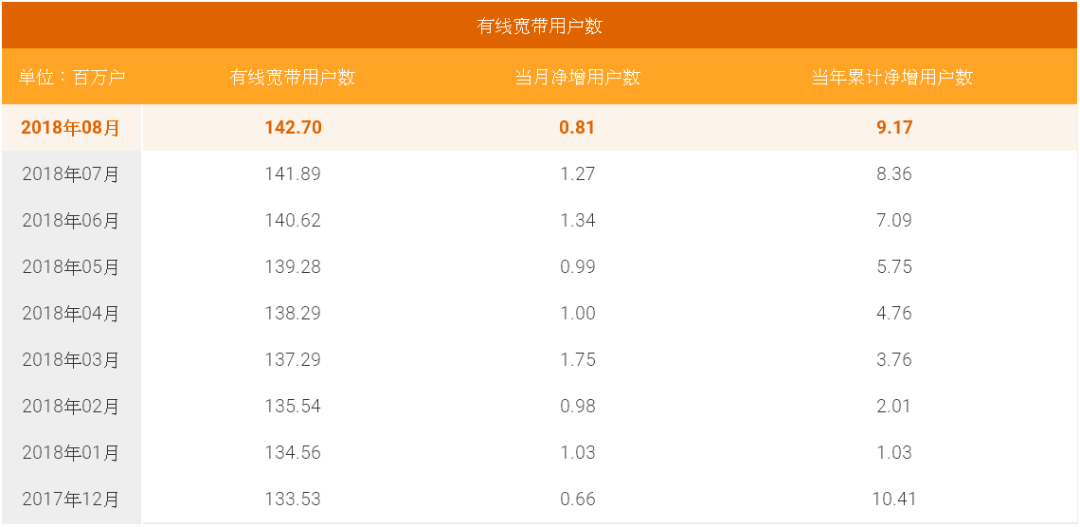Click the 1.75 monthly increase for March
1080x527 pixels.
tap(577, 360)
